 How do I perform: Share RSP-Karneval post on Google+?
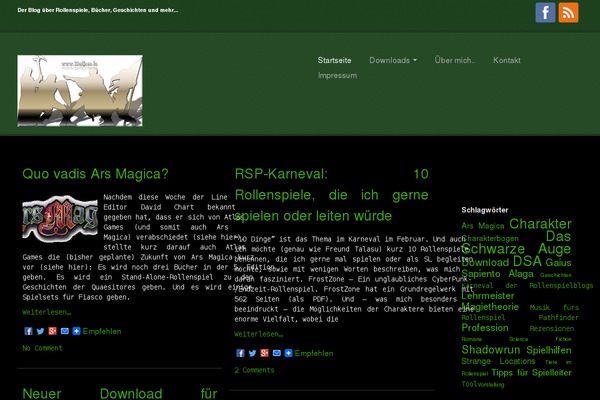tap(264, 353)
